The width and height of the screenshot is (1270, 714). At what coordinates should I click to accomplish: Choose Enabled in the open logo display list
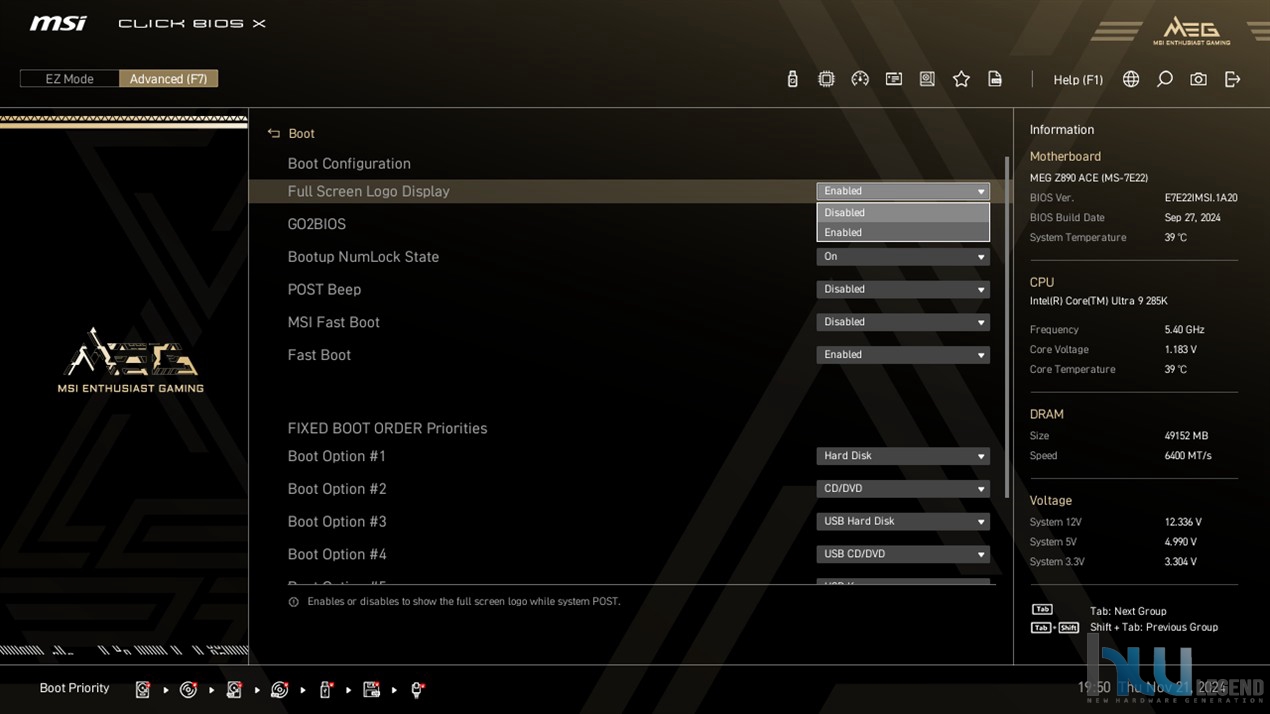point(902,232)
